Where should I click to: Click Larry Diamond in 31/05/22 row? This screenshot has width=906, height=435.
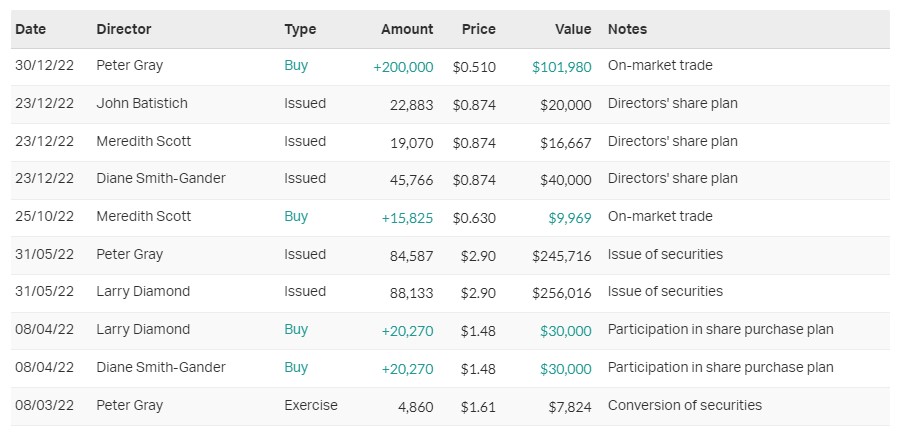[x=143, y=291]
